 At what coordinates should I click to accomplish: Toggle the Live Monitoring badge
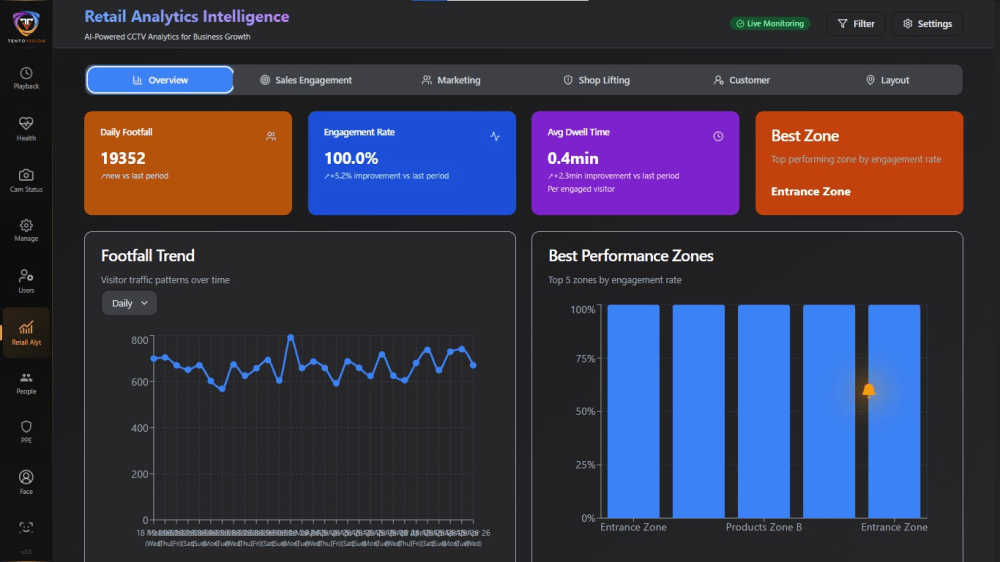(770, 24)
